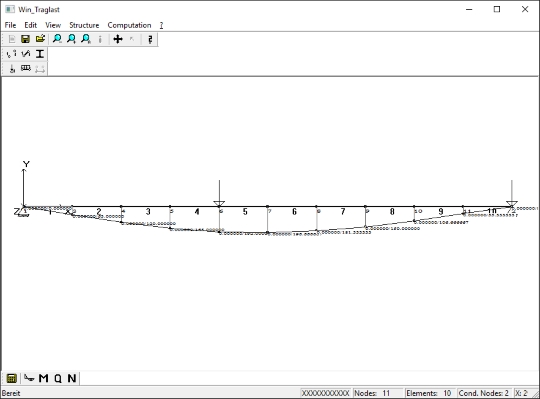Image resolution: width=540 pixels, height=399 pixels.
Task: Open the File menu
Action: 10,25
